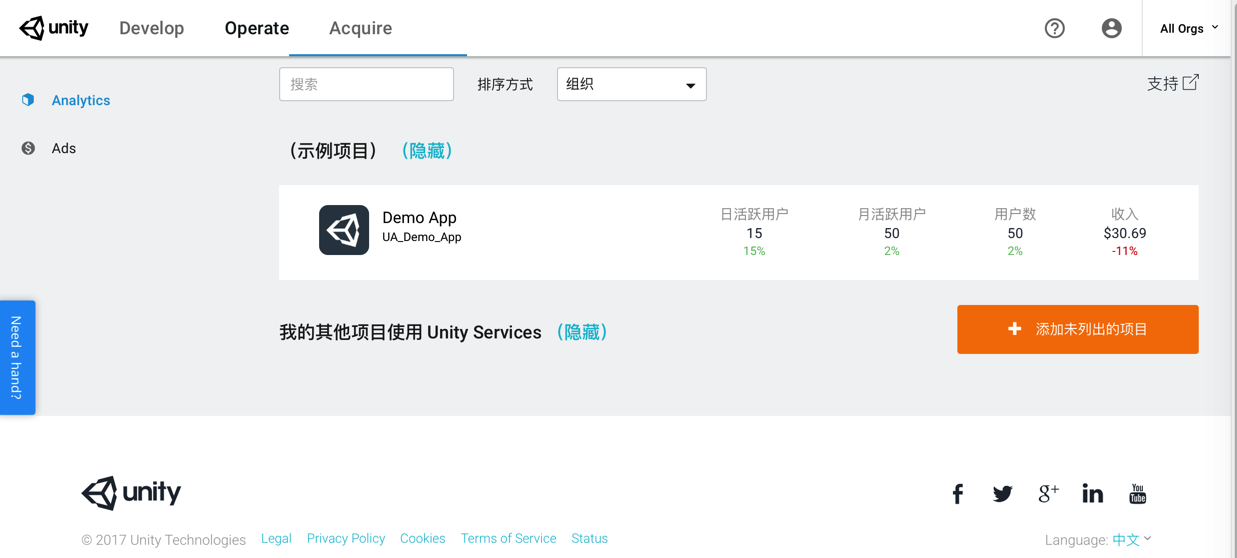Image resolution: width=1237 pixels, height=558 pixels.
Task: Click the 添加未列出的项目 orange button
Action: click(x=1078, y=329)
